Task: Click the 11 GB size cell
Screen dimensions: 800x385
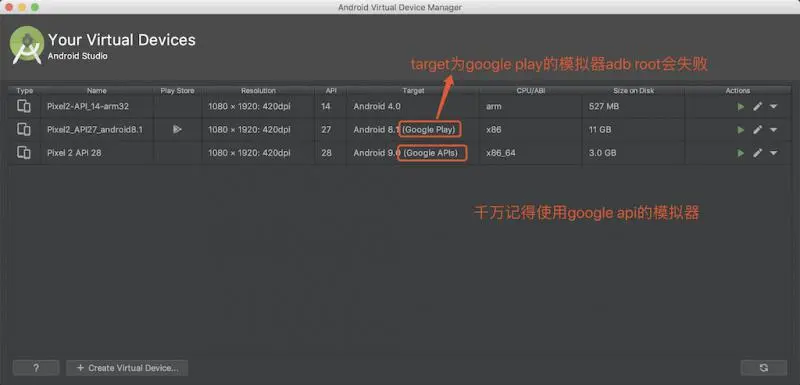Action: point(634,130)
